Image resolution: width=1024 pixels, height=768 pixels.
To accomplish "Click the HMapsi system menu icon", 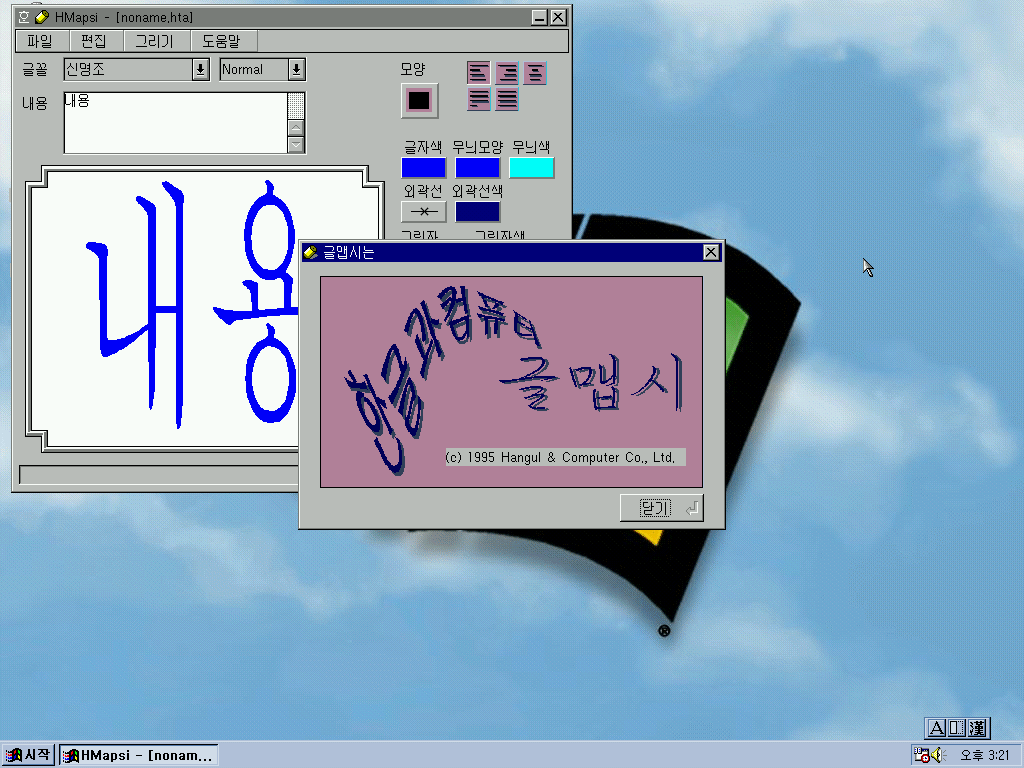I will (x=24, y=17).
